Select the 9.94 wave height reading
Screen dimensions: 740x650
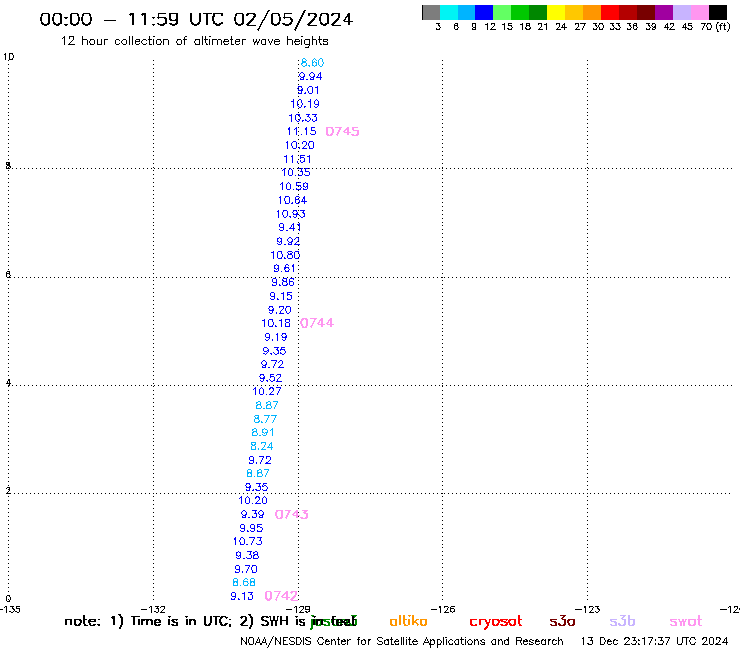click(x=311, y=76)
